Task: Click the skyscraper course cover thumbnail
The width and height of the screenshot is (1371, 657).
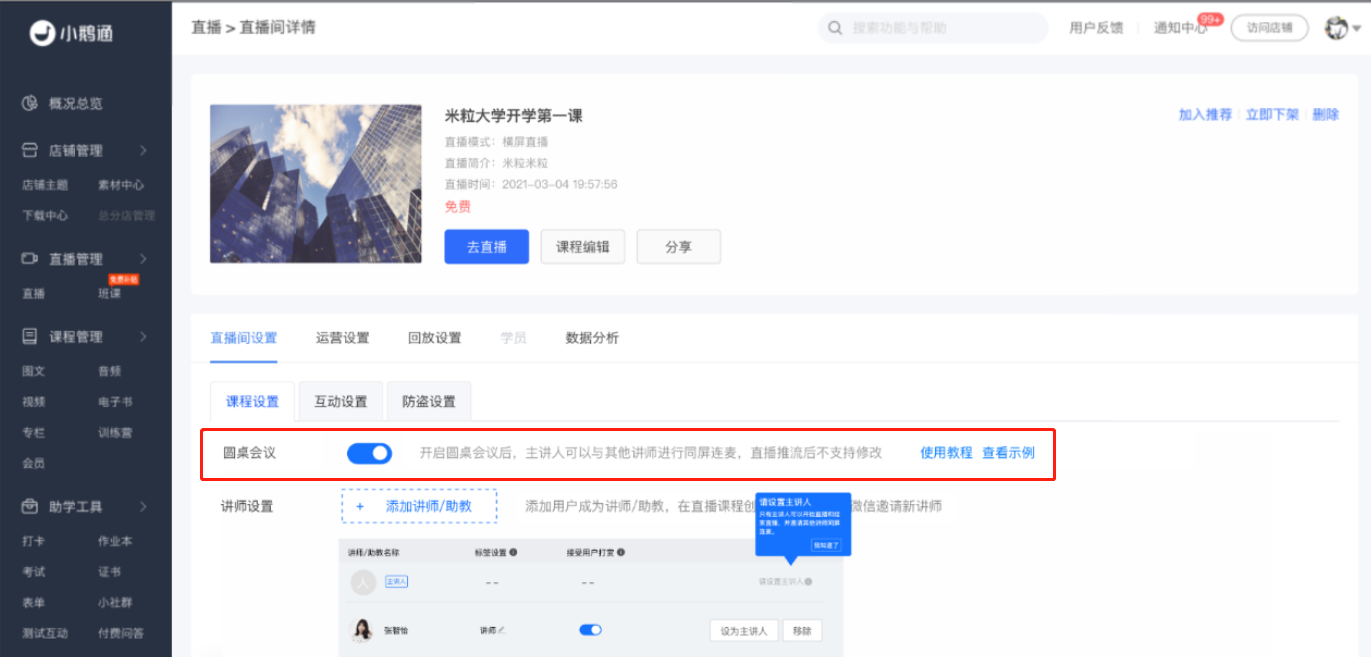Action: pos(315,183)
